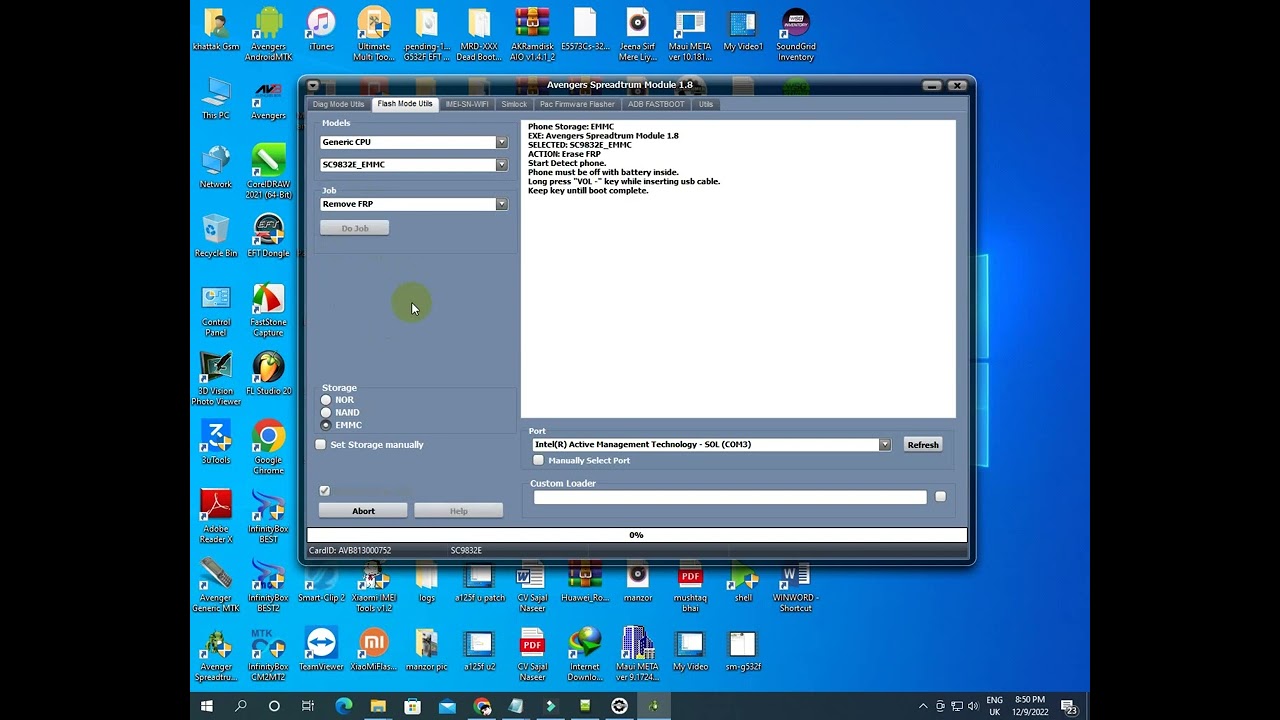Open XiaoMiFlash desktop shortcut
The height and width of the screenshot is (720, 1280).
374,650
